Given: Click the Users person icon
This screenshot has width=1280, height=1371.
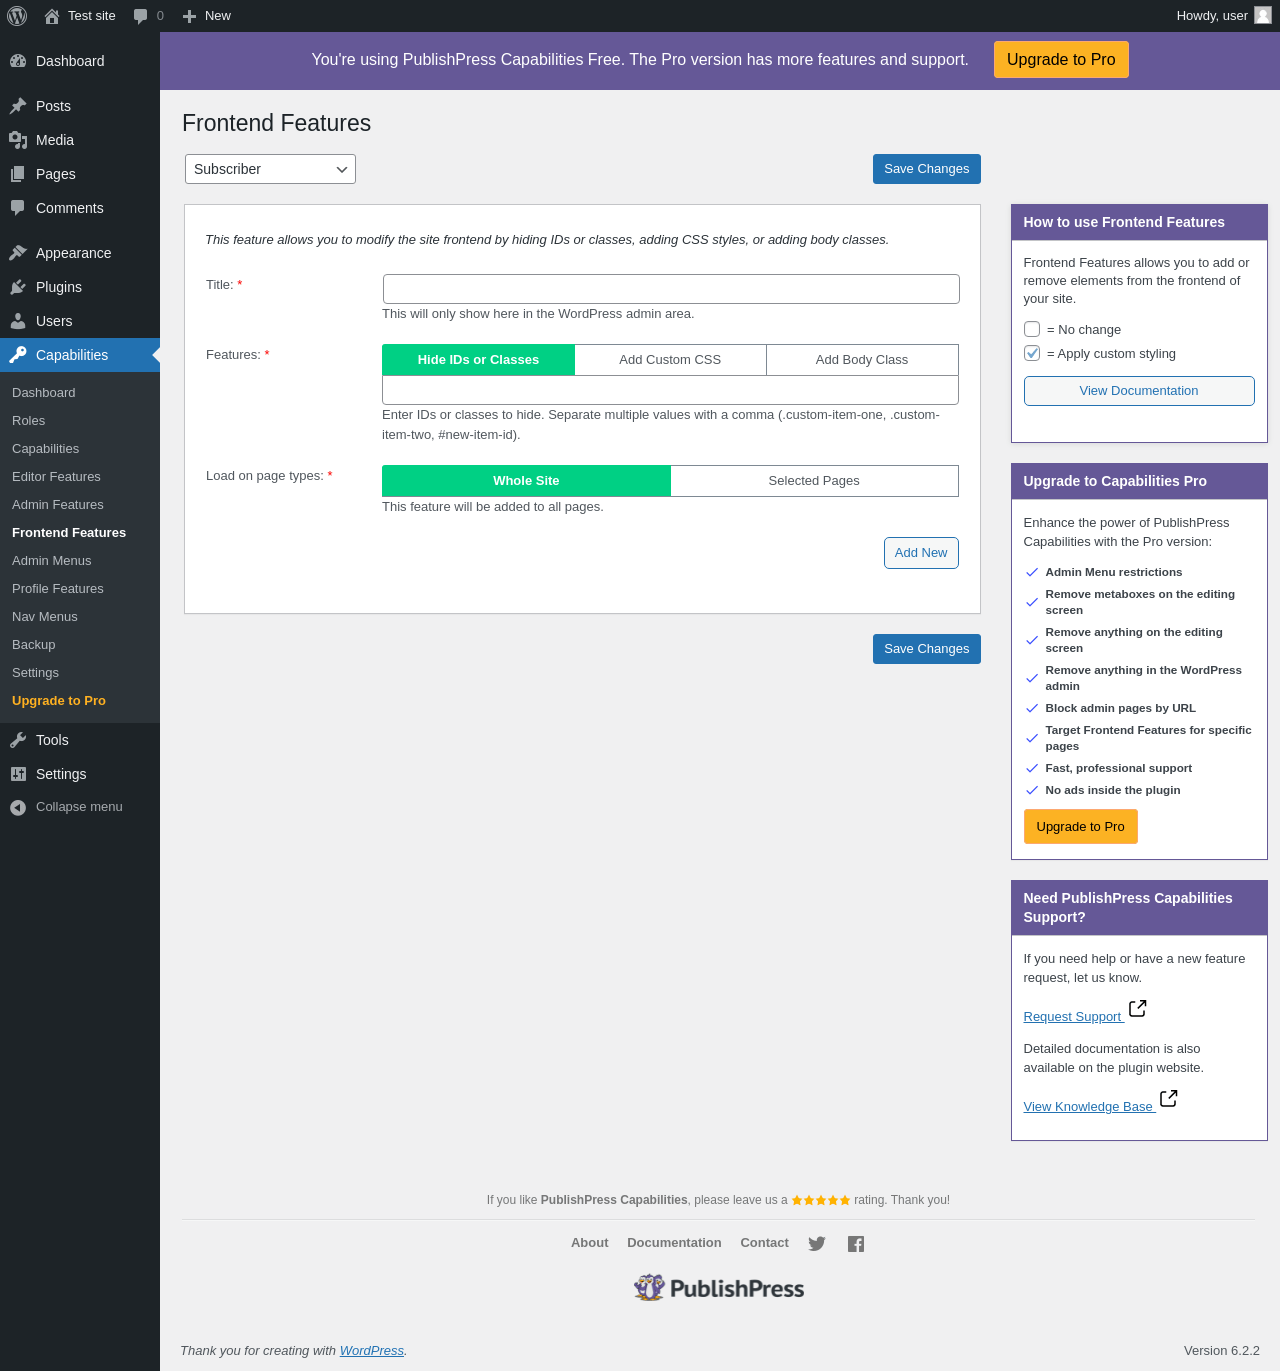Looking at the screenshot, I should [18, 321].
